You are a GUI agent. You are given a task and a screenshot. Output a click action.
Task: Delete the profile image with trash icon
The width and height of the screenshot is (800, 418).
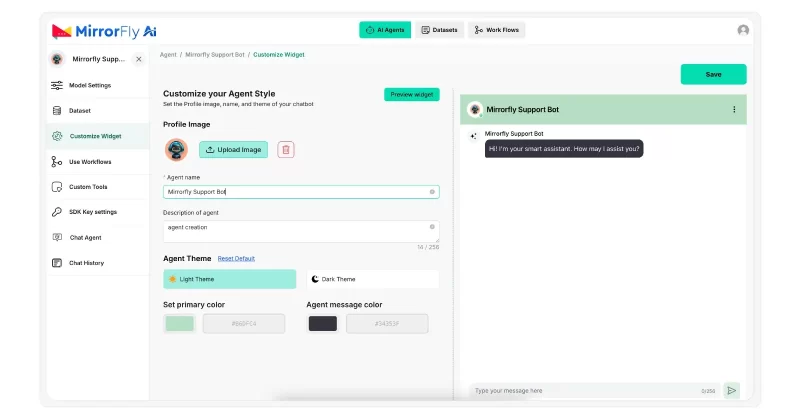[286, 150]
